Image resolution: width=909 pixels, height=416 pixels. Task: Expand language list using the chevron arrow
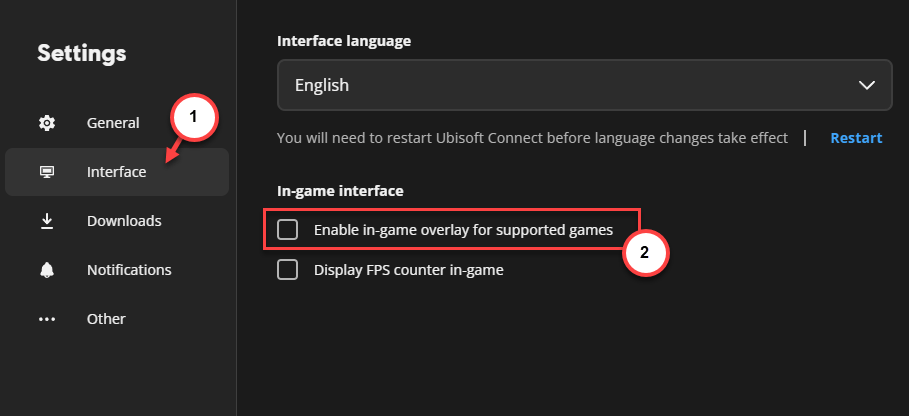pyautogui.click(x=867, y=85)
